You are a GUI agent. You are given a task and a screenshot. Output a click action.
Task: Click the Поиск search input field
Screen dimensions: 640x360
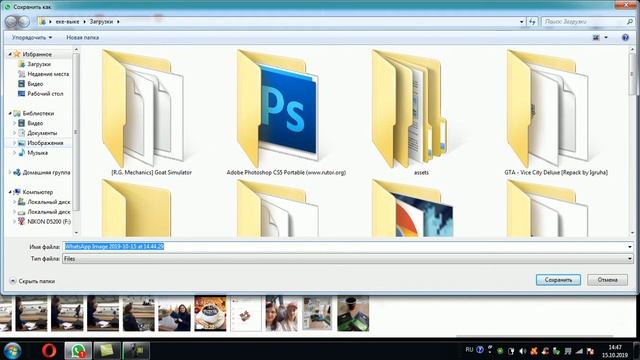[x=584, y=22]
